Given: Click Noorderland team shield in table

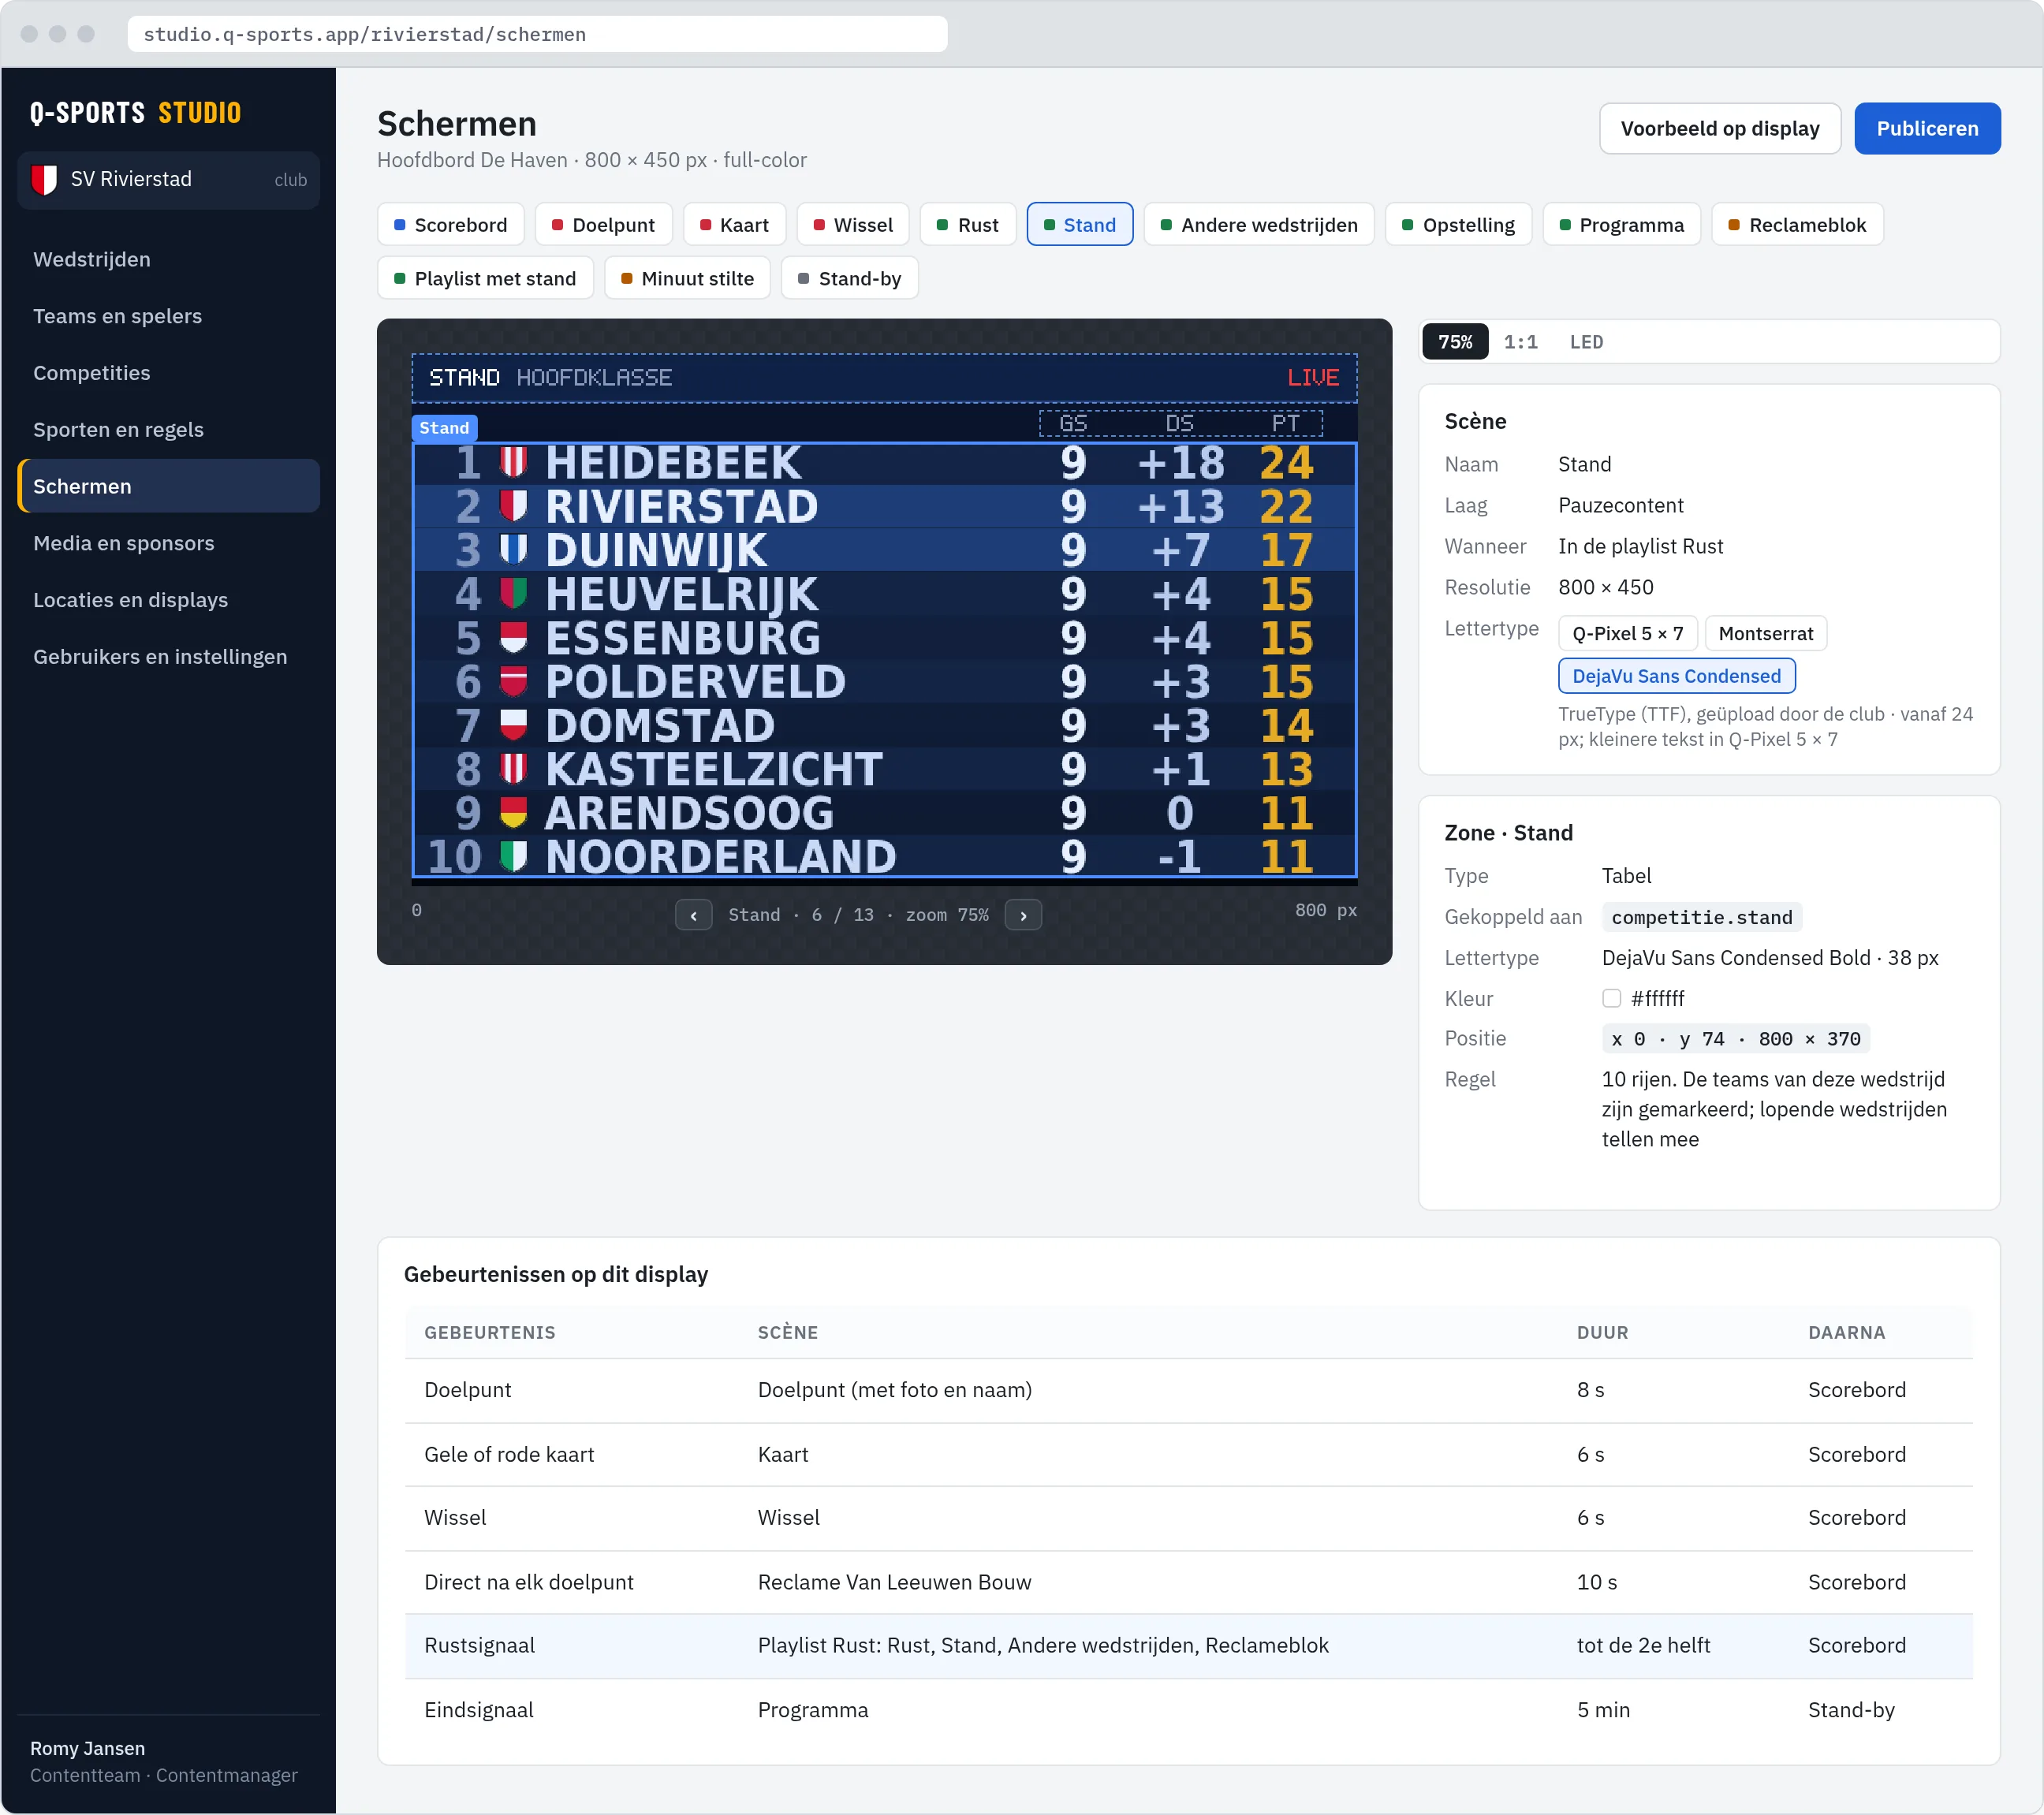Looking at the screenshot, I should tap(513, 857).
